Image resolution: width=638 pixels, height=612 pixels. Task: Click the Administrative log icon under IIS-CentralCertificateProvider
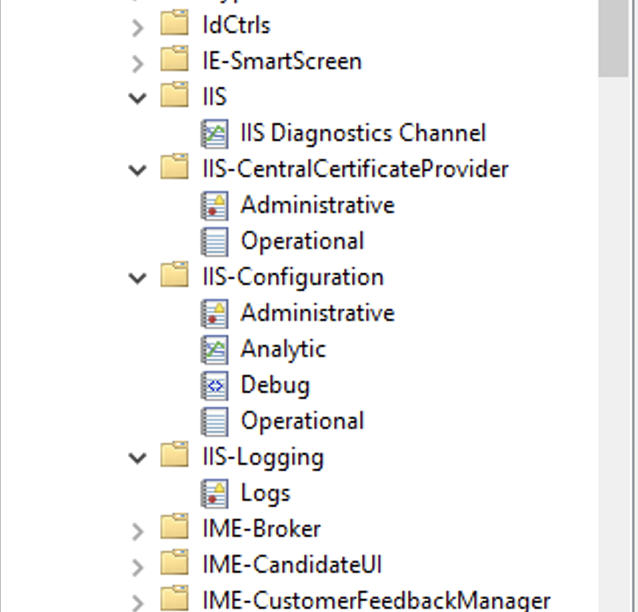pyautogui.click(x=214, y=205)
